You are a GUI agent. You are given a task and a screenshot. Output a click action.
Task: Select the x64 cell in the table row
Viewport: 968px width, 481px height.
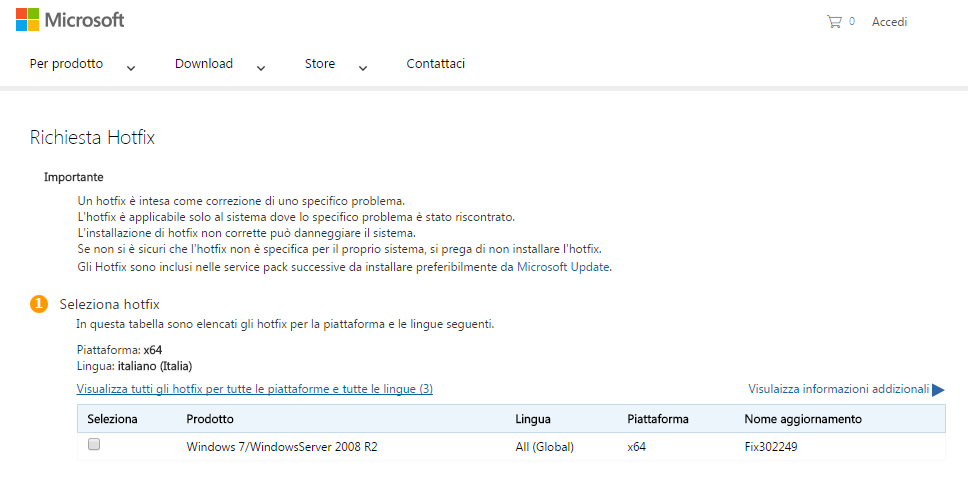pos(636,447)
